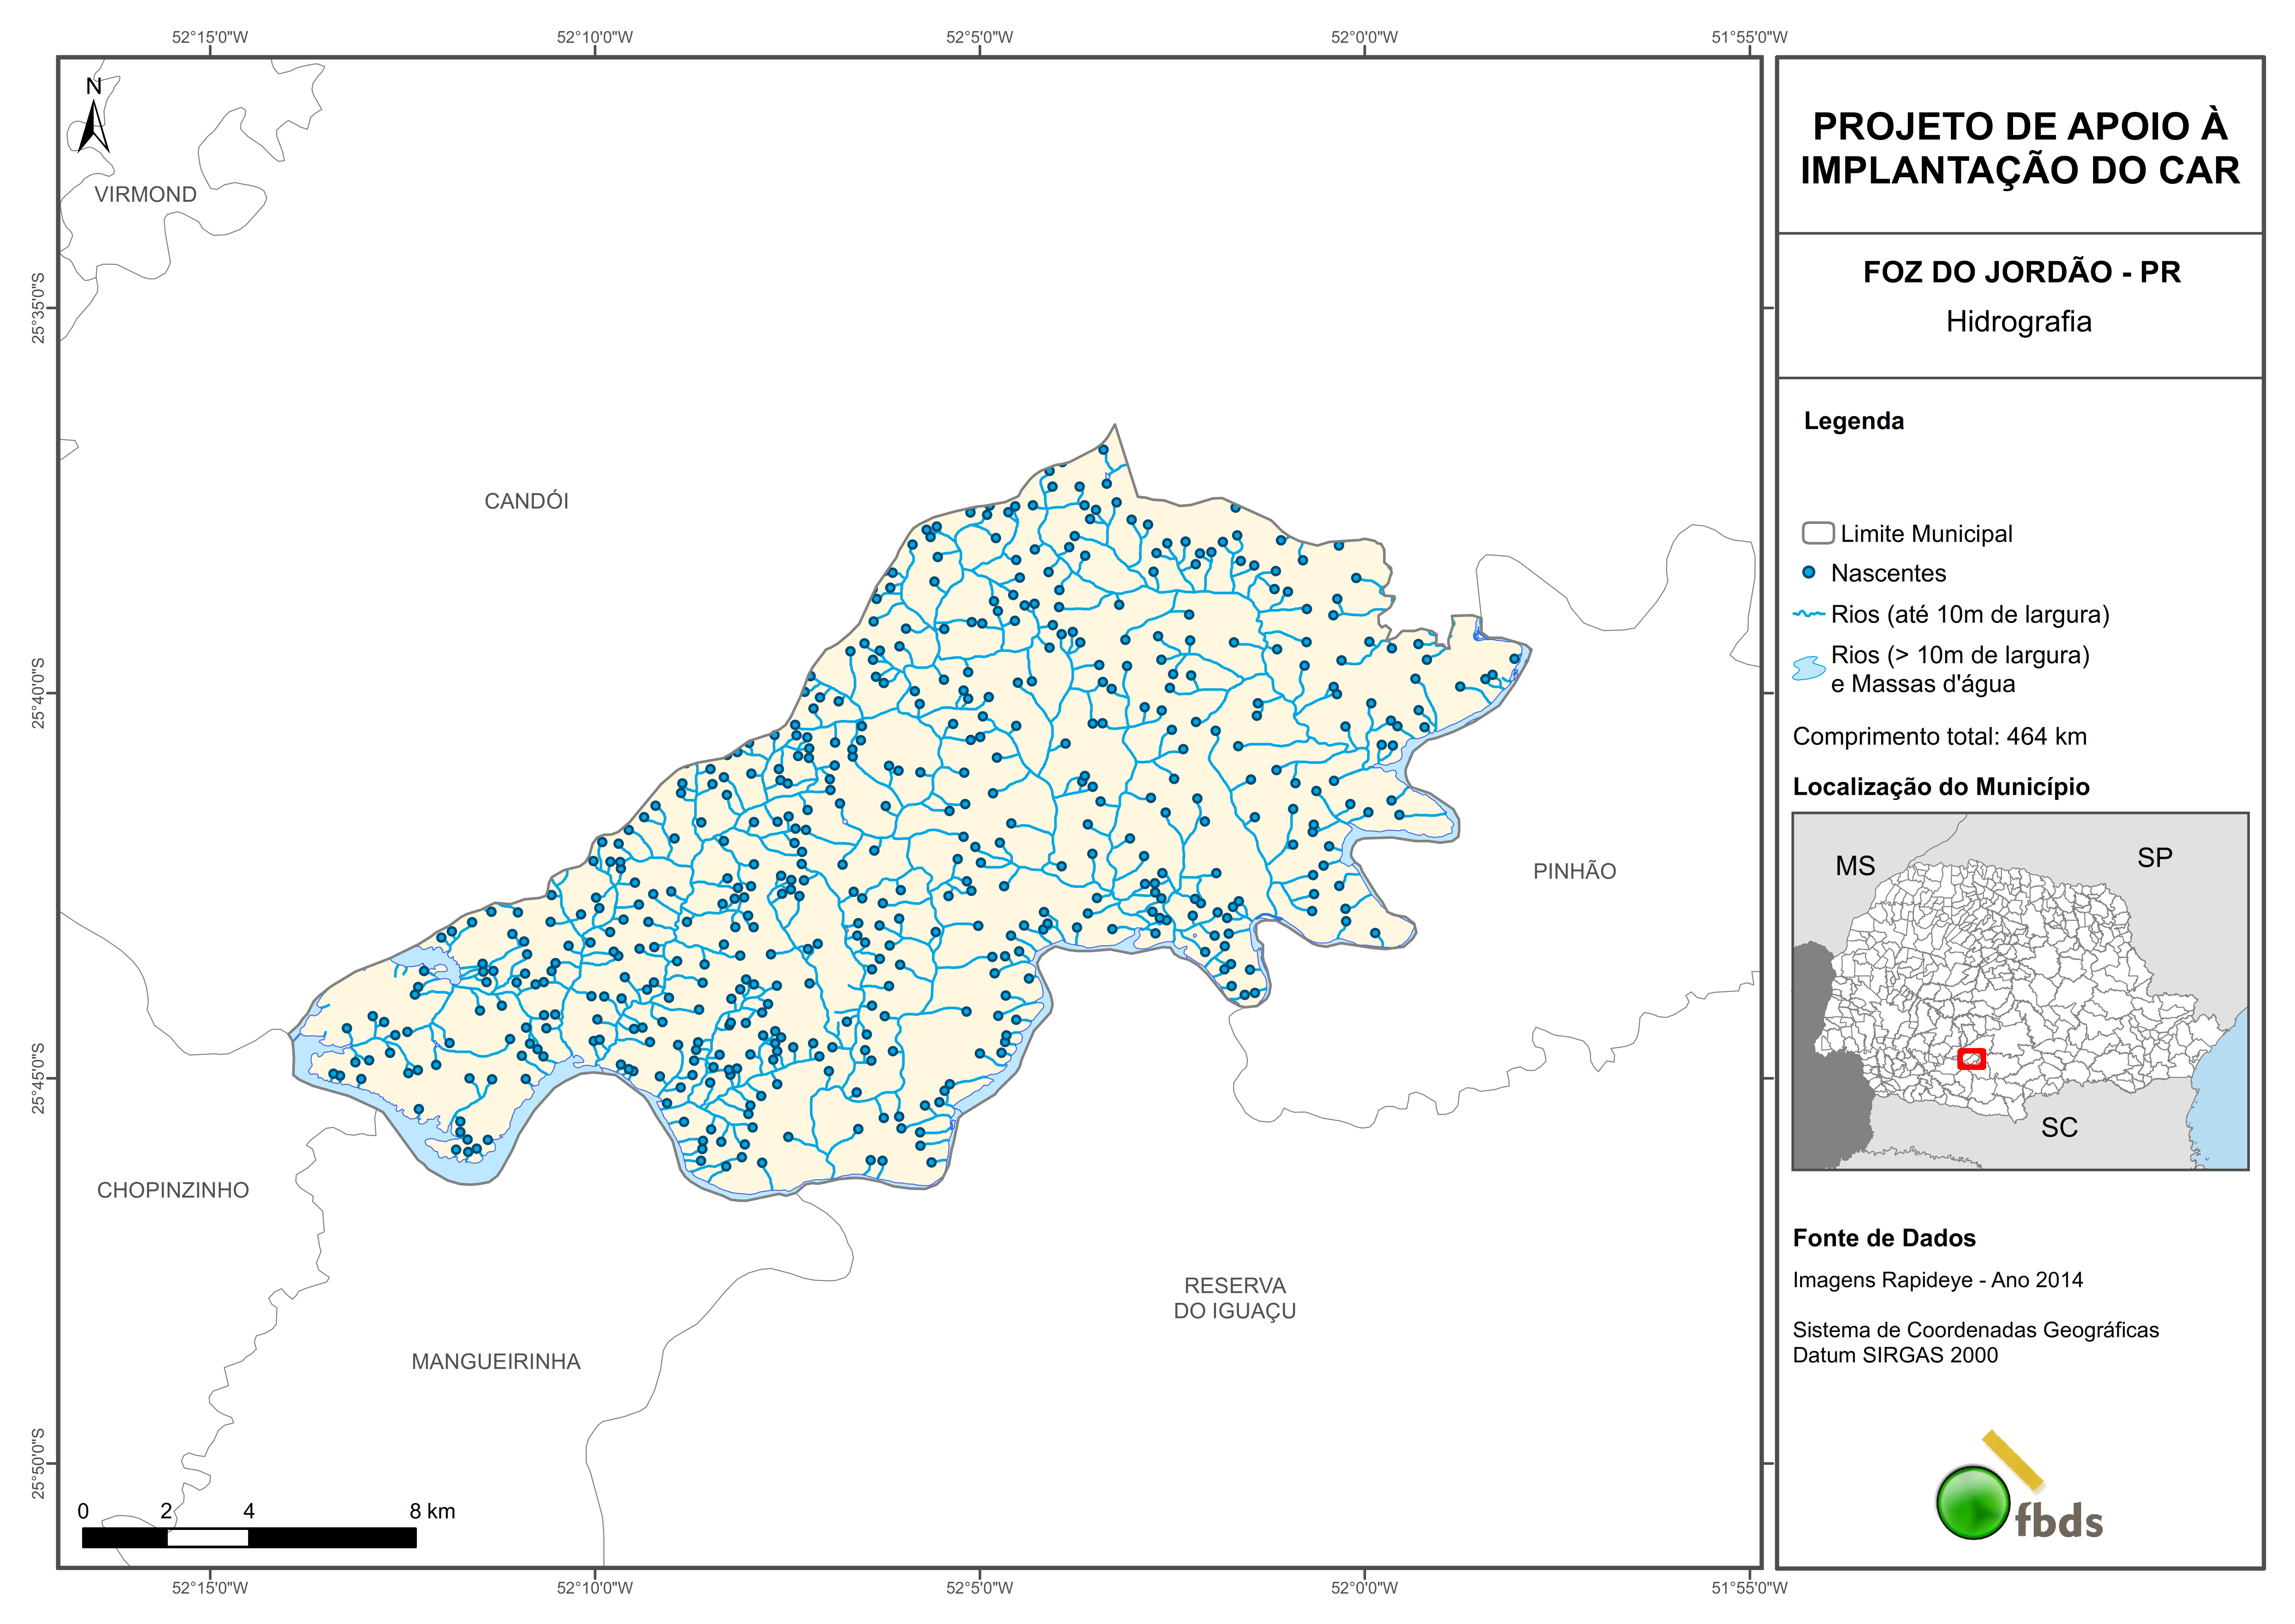
Task: Click the narrow rivers line legend symbol
Action: click(x=1809, y=614)
